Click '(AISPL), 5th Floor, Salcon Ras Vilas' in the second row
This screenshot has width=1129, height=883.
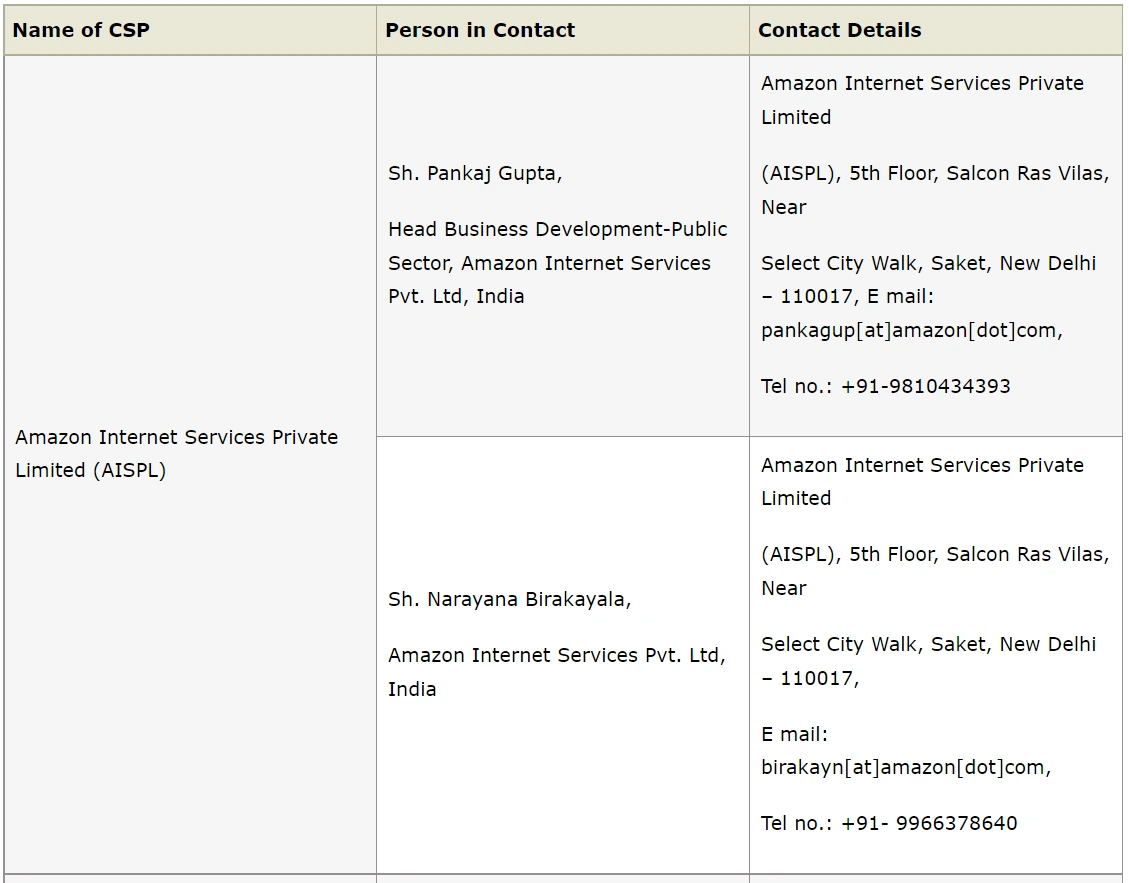click(x=935, y=555)
